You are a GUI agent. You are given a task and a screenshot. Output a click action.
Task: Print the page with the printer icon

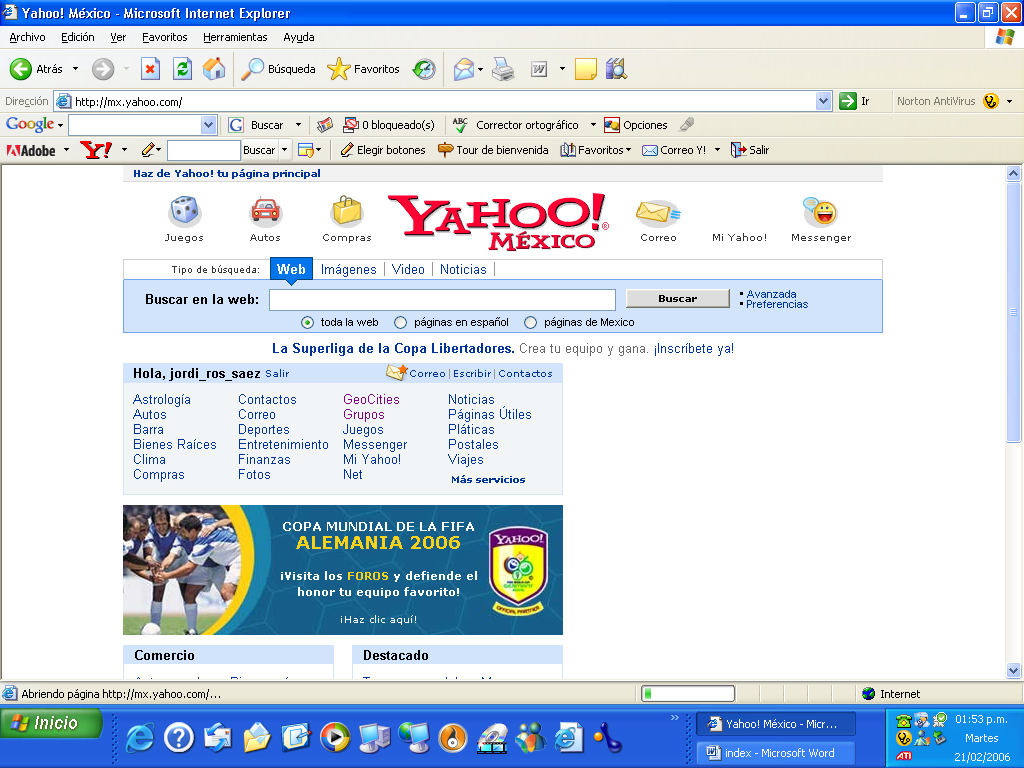tap(503, 69)
